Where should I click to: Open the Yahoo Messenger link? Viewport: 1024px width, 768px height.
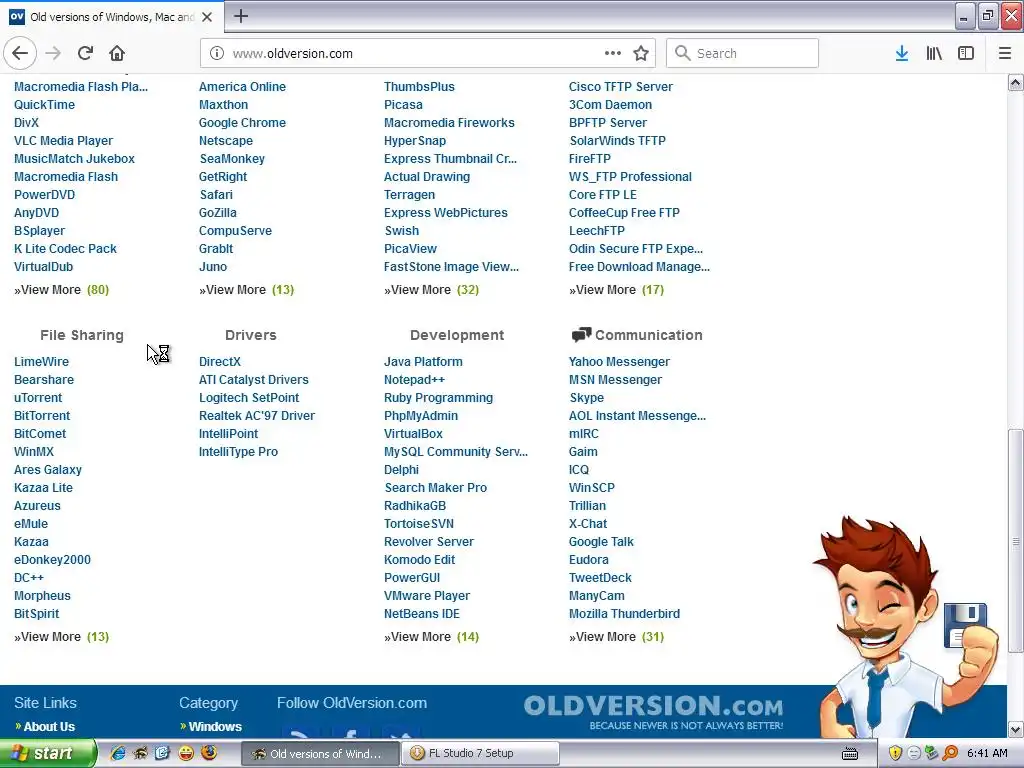point(619,361)
